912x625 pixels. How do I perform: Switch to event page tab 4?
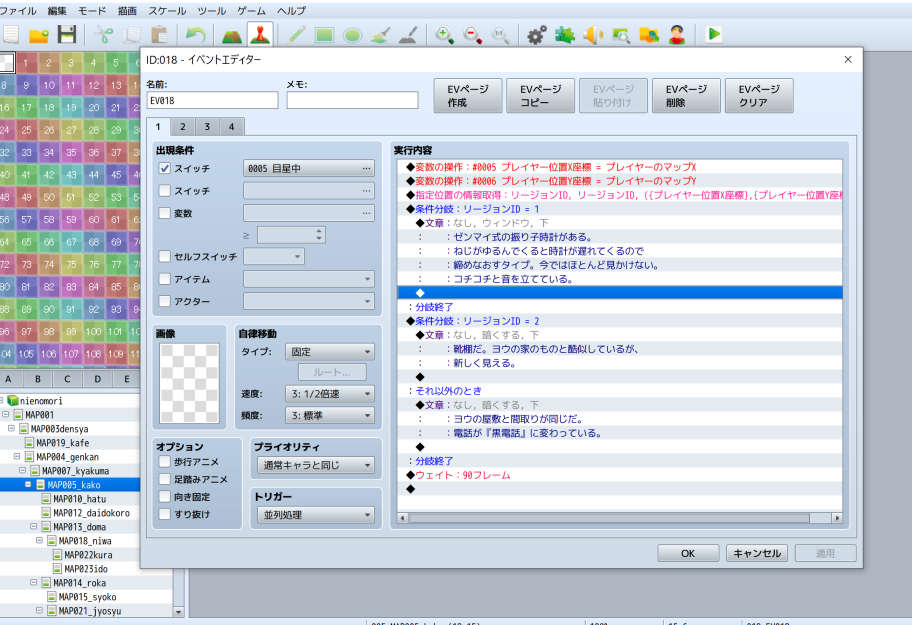tap(231, 126)
